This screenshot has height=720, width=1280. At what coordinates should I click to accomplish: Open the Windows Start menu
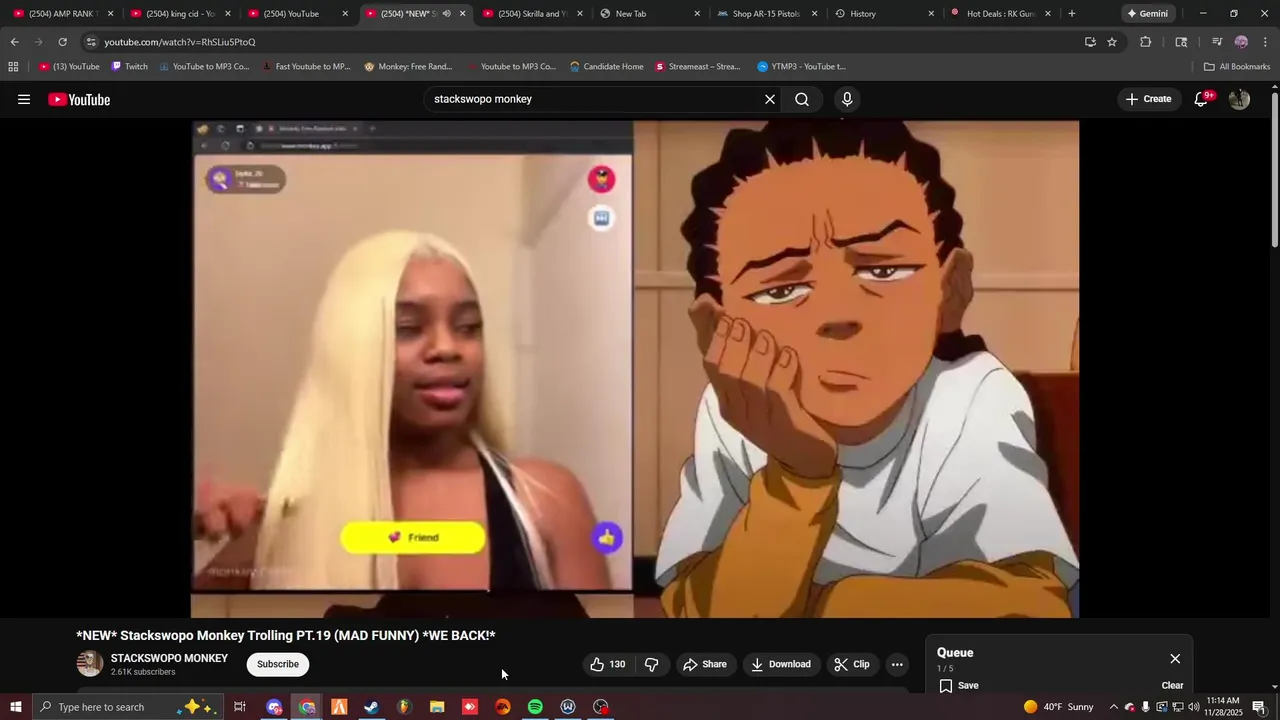[15, 707]
